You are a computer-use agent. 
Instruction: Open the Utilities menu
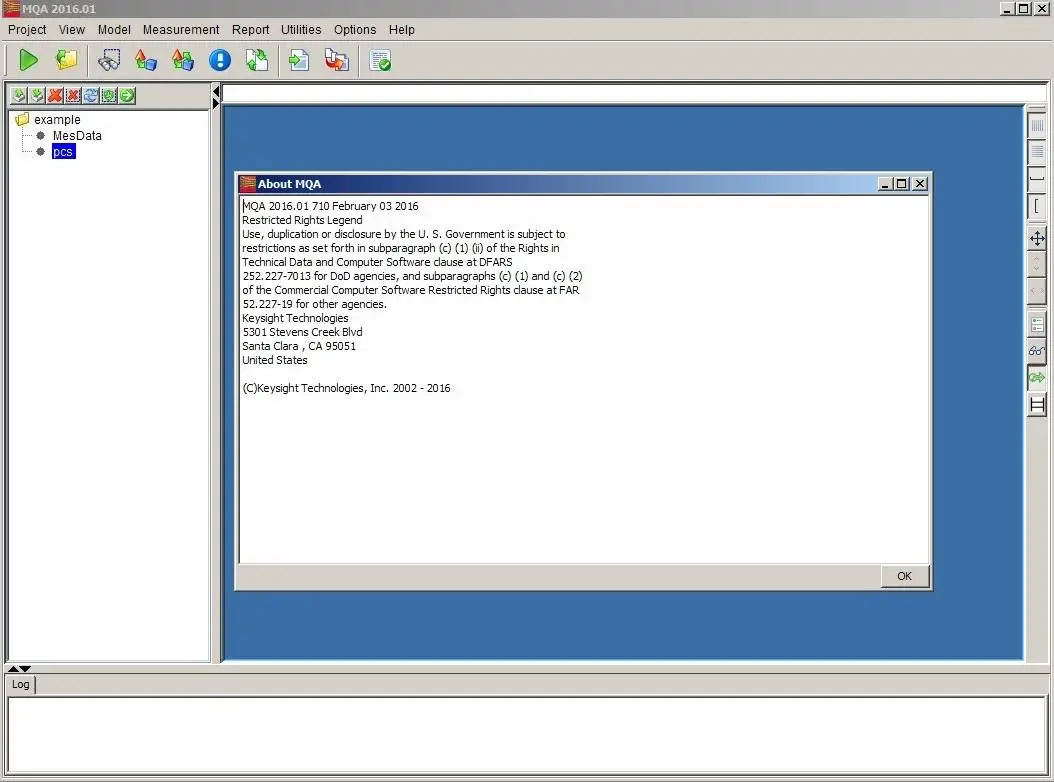tap(300, 30)
